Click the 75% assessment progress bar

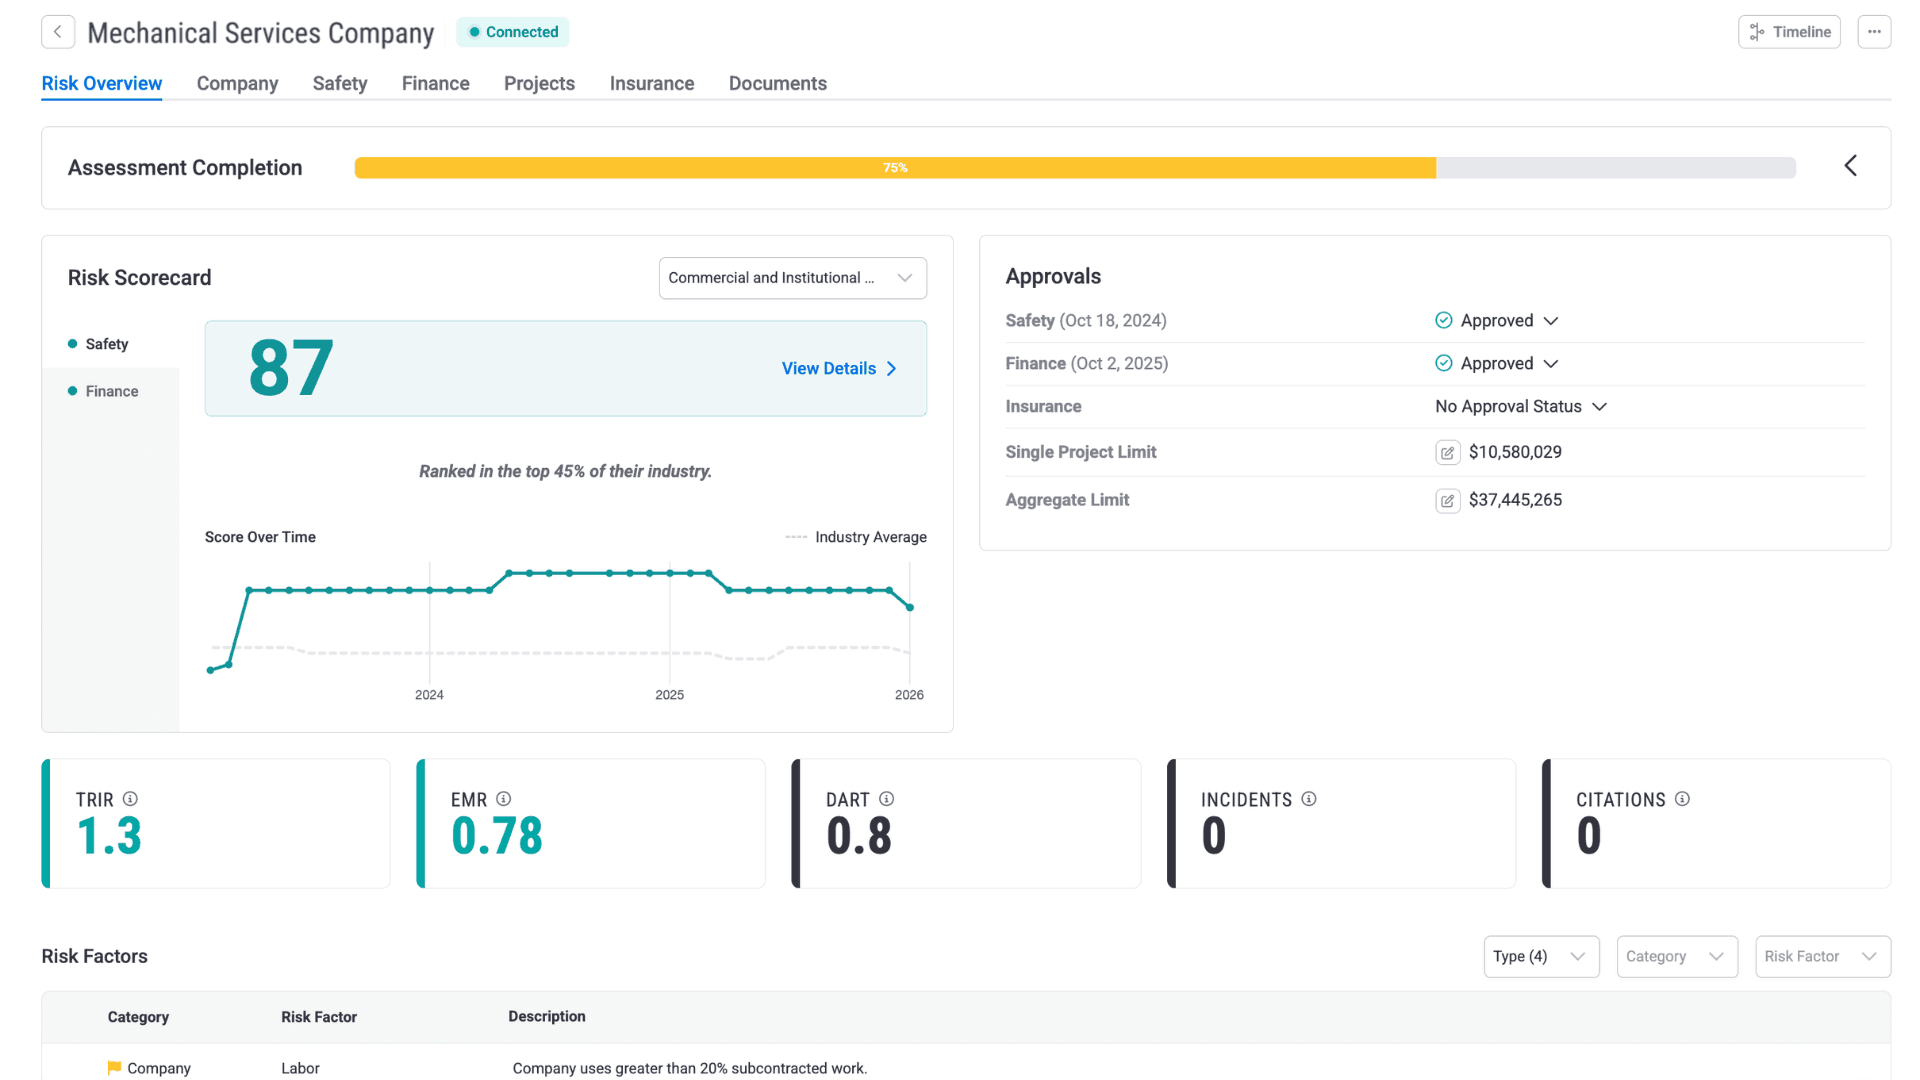tap(895, 168)
